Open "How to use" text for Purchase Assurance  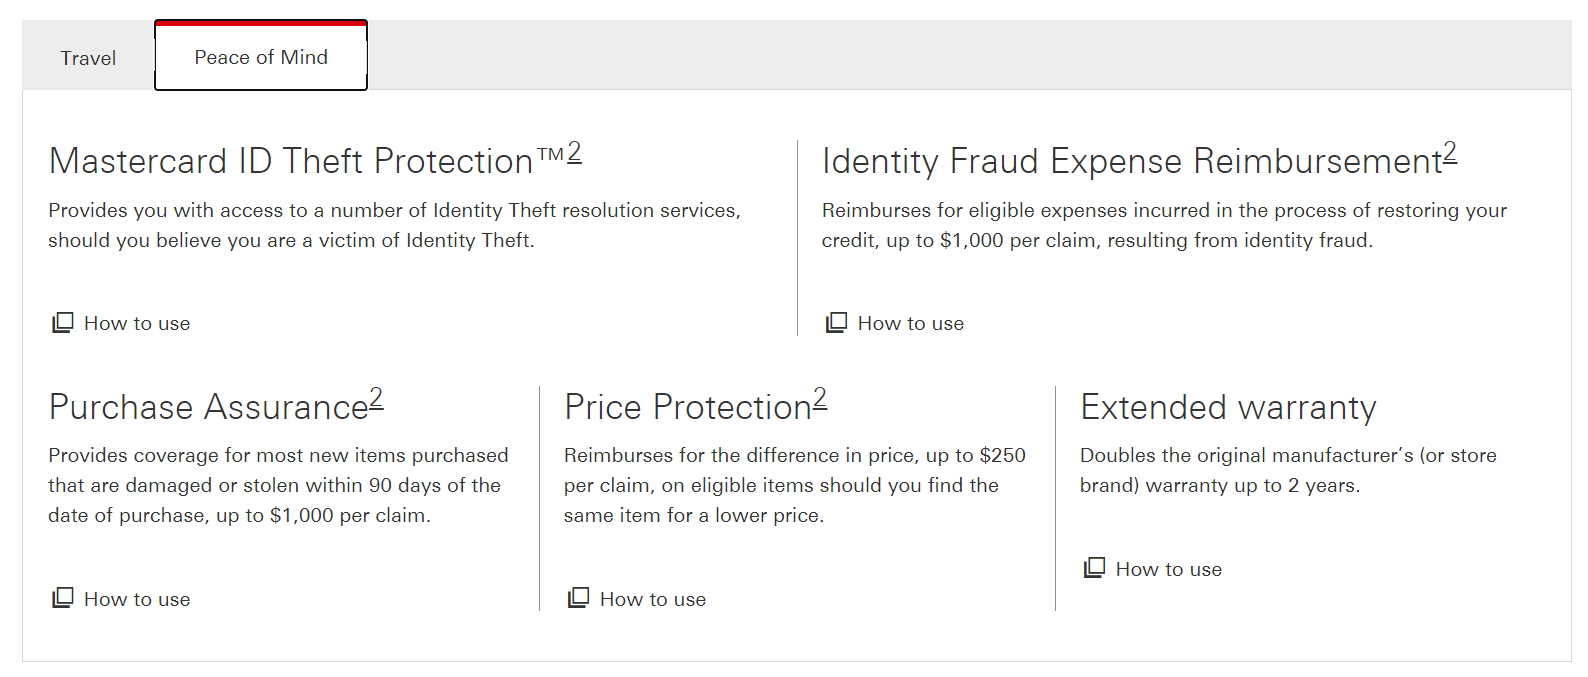pos(137,599)
